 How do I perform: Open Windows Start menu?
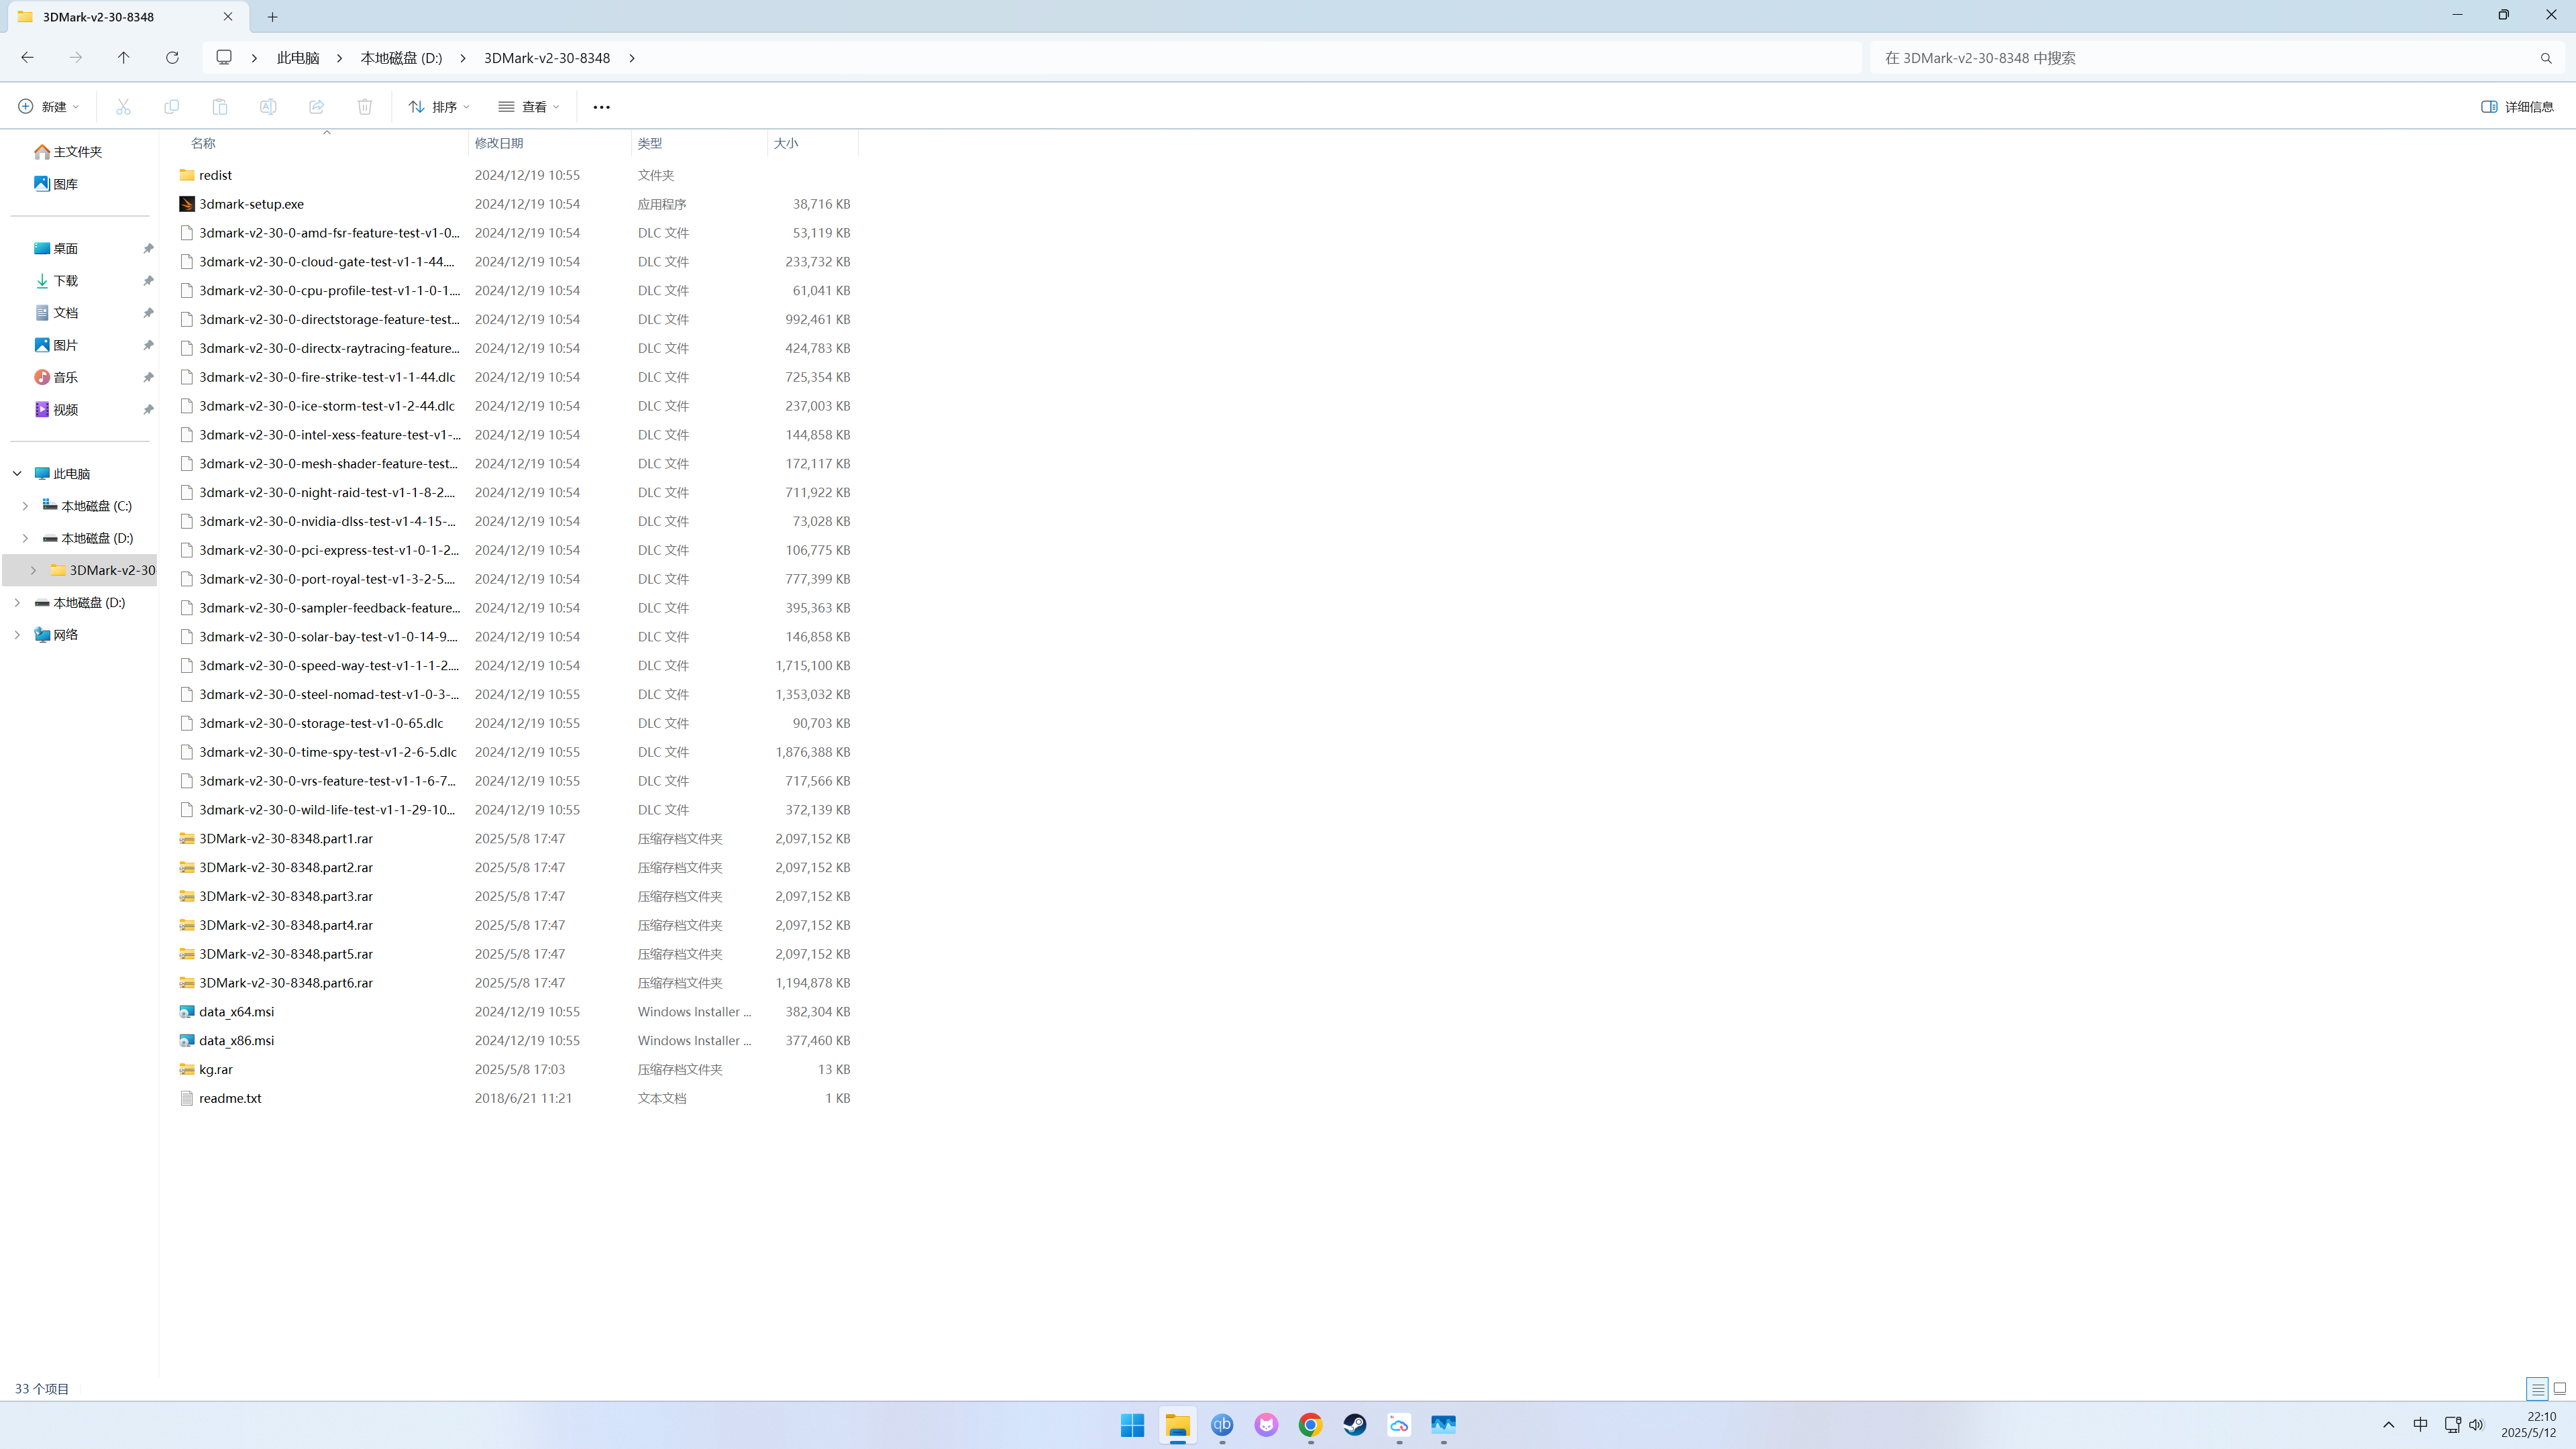tap(1133, 1425)
